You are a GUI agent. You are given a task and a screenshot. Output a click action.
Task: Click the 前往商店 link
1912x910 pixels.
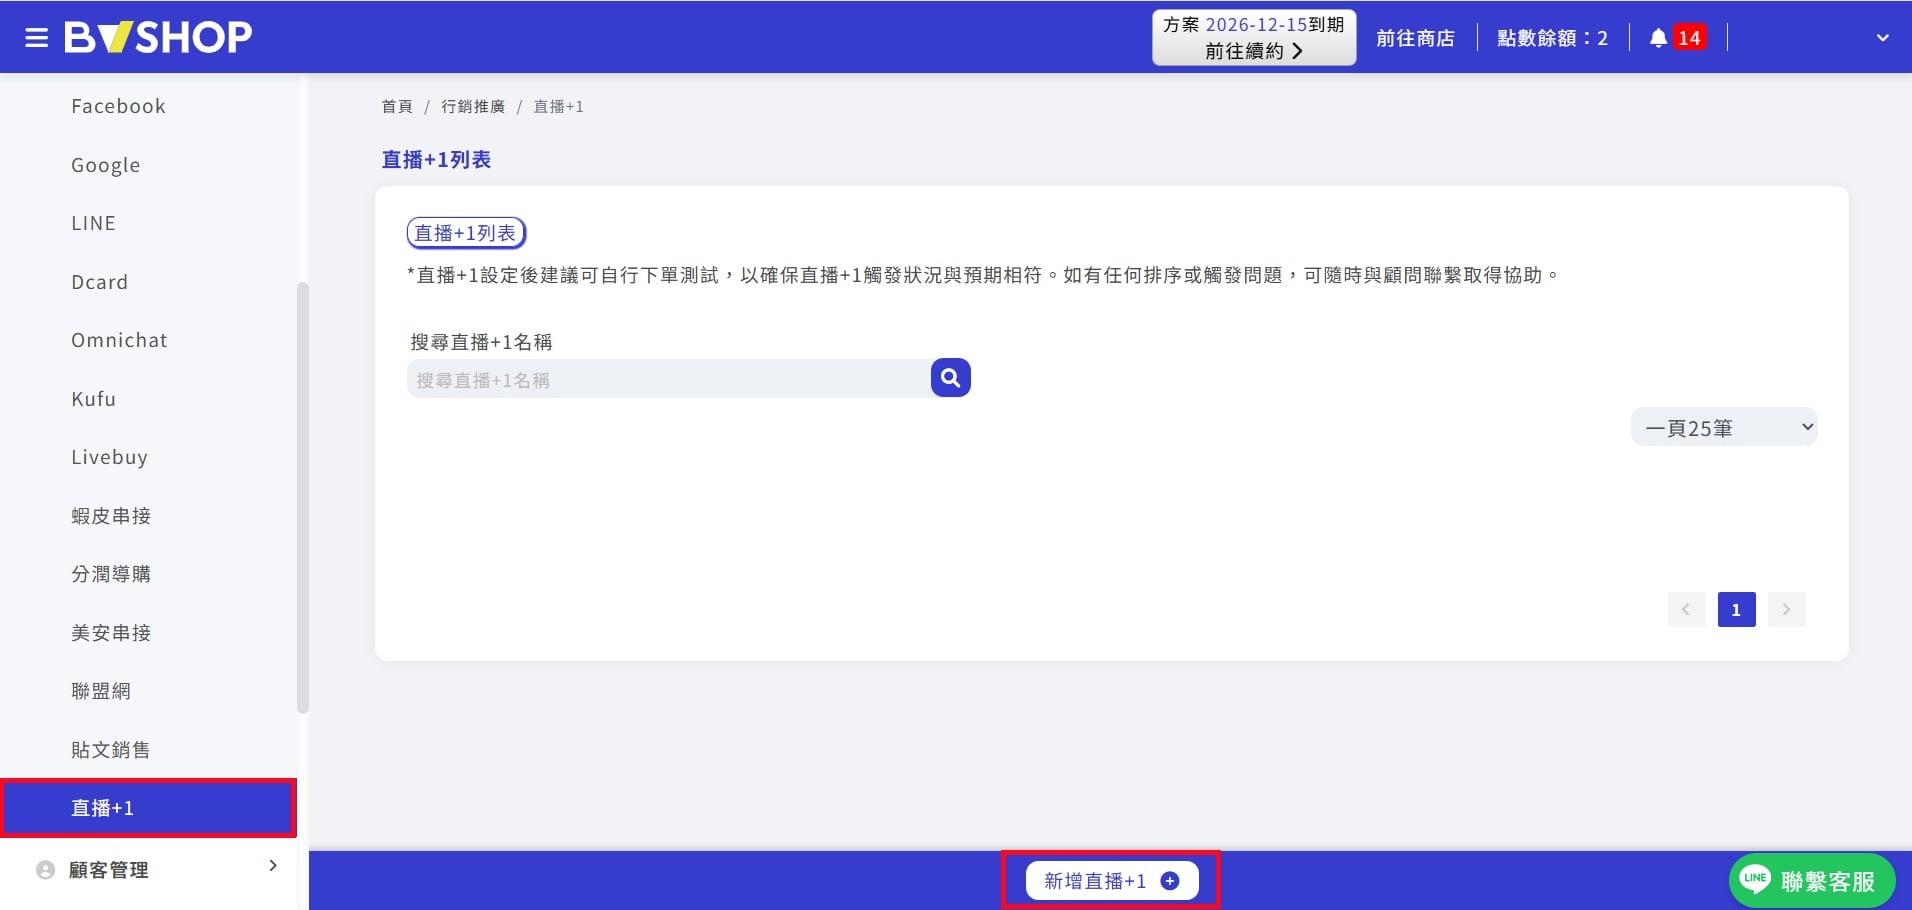click(1415, 38)
